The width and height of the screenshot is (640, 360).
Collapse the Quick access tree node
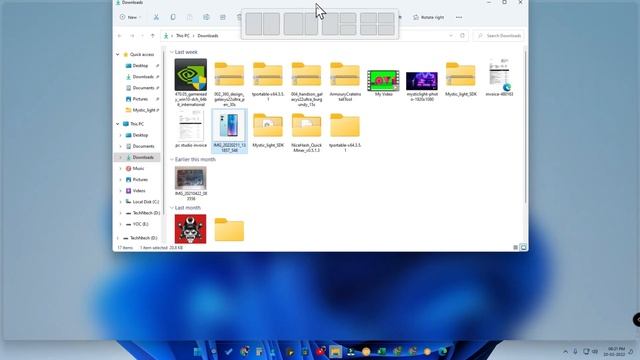pyautogui.click(x=118, y=55)
